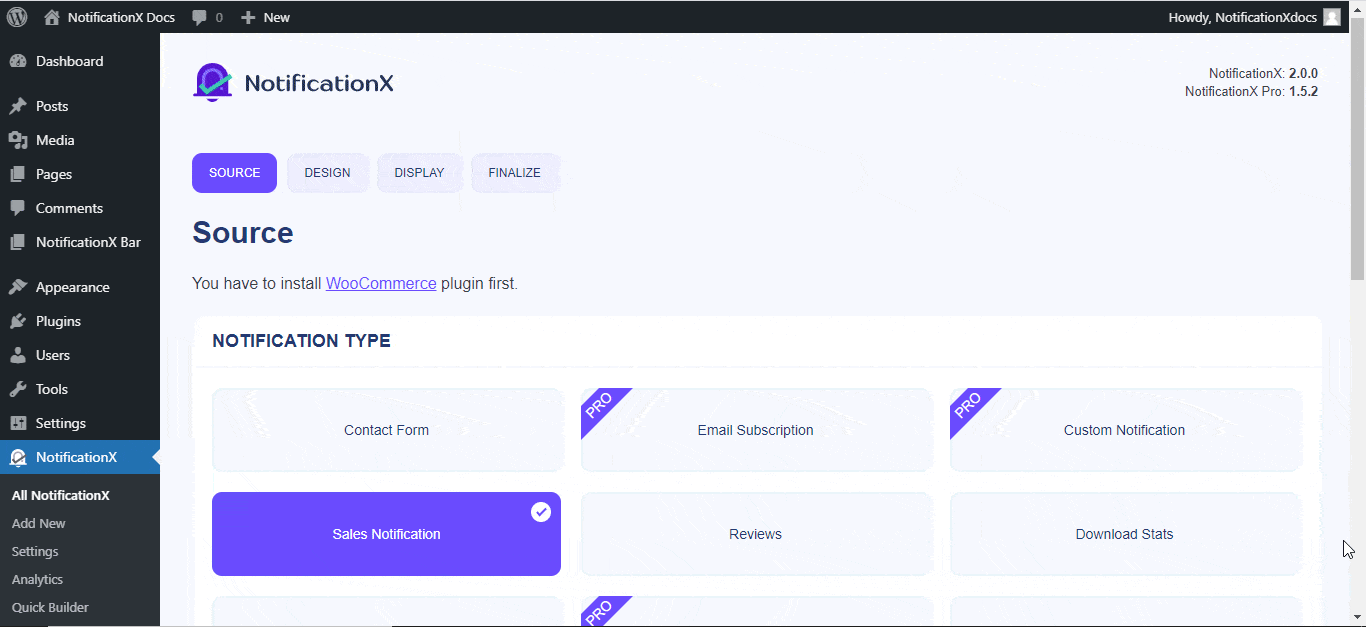The height and width of the screenshot is (627, 1366).
Task: Switch to the Design tab
Action: pos(328,173)
